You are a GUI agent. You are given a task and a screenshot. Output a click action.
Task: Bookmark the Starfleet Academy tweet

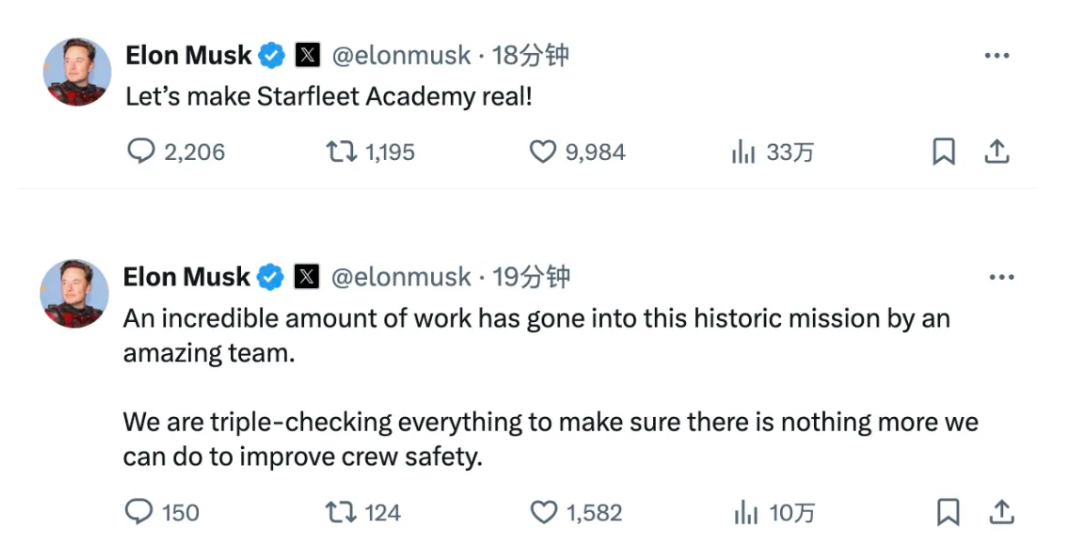944,152
